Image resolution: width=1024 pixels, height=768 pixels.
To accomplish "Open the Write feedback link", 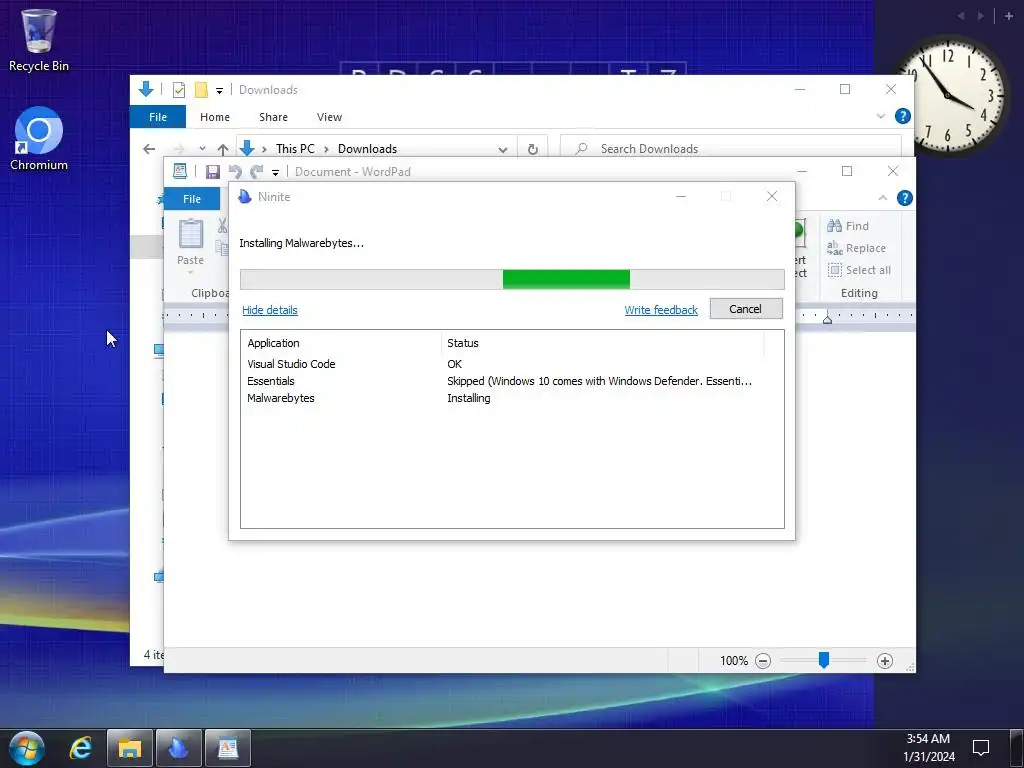I will pos(661,310).
